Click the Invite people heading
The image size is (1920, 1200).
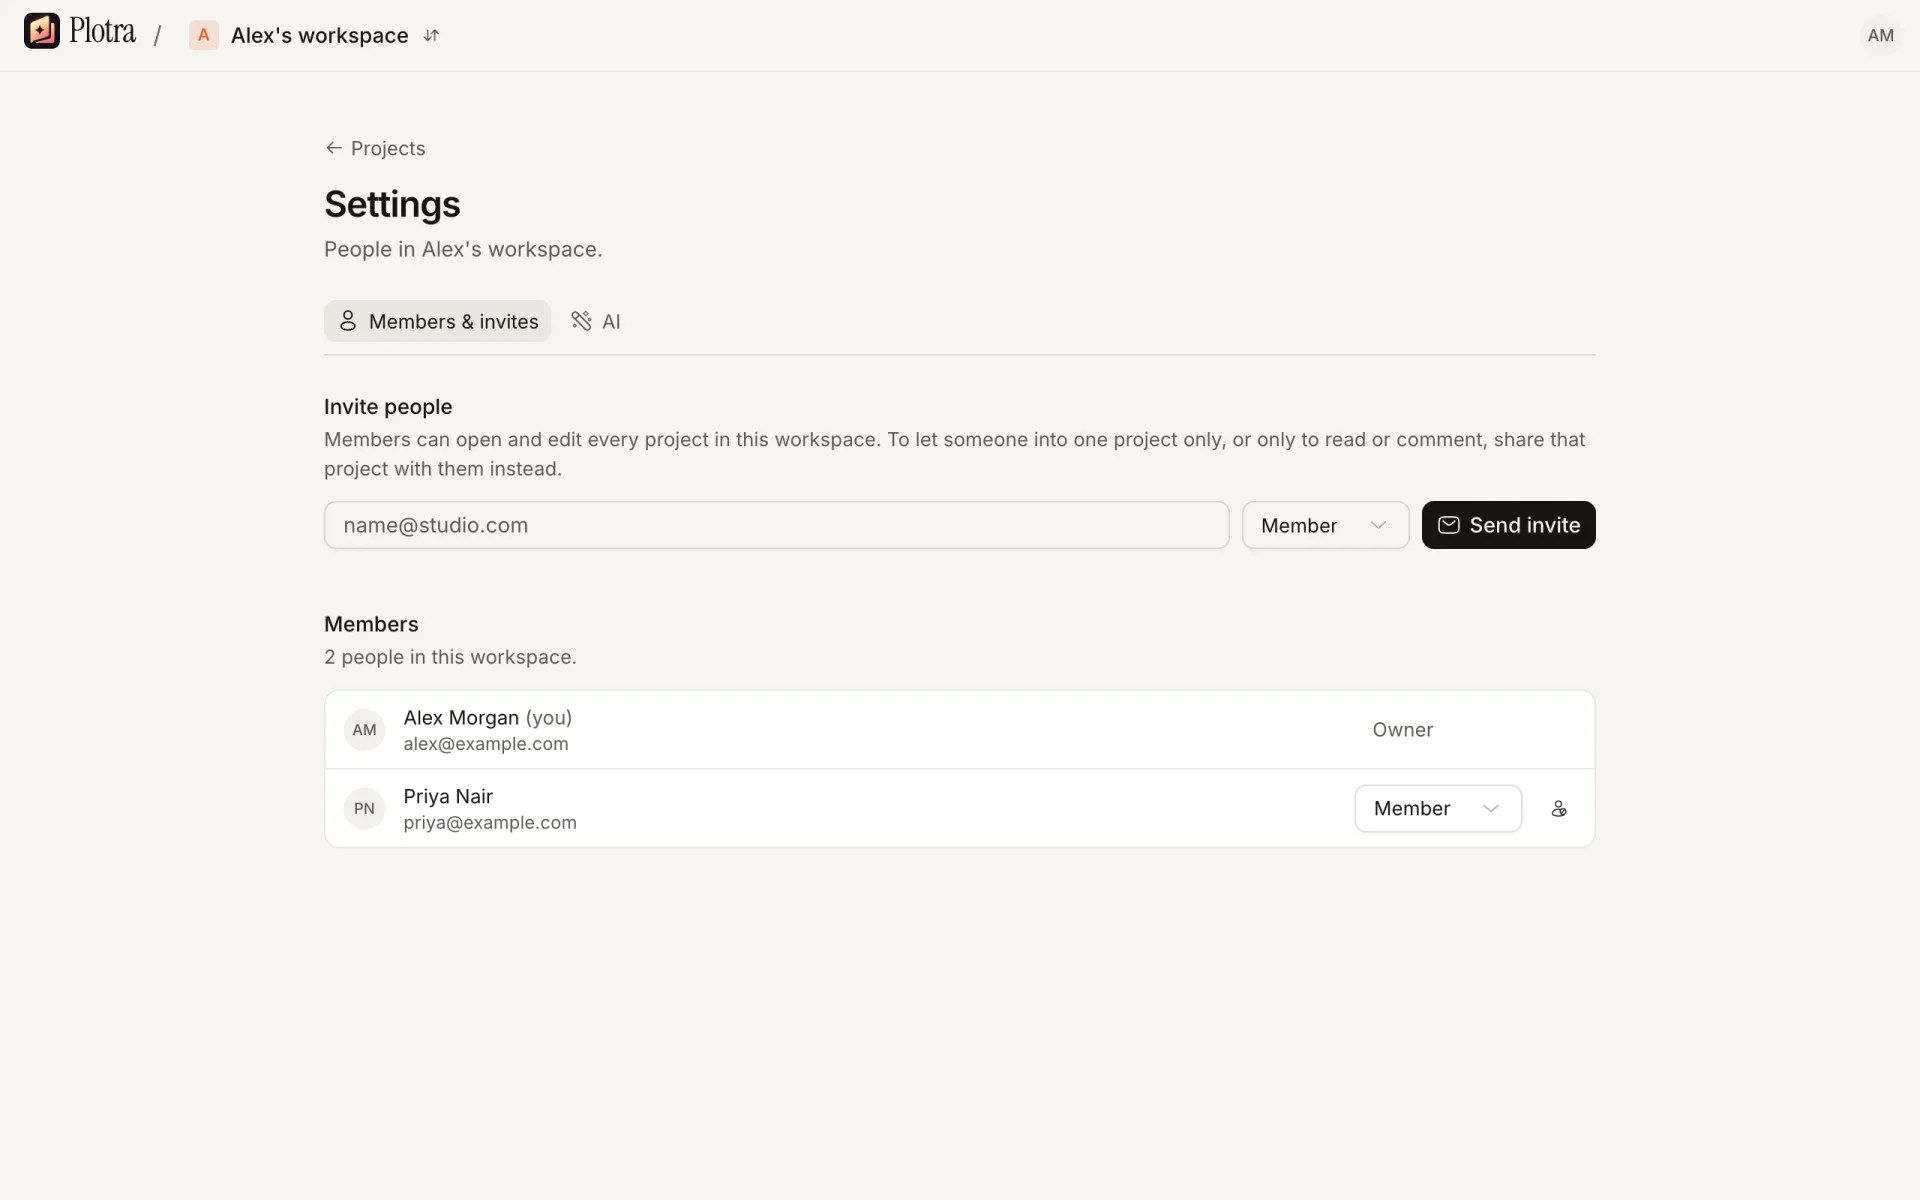(x=388, y=407)
